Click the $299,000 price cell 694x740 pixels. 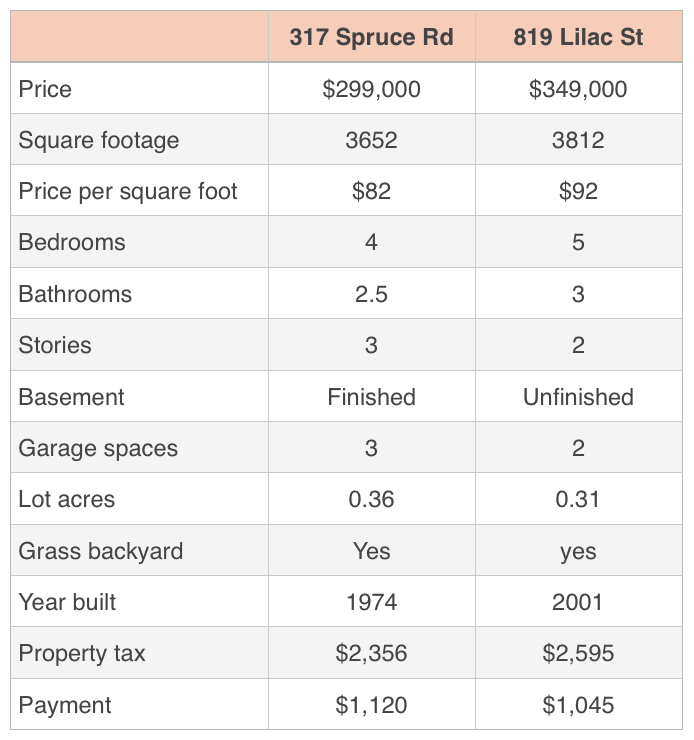(372, 89)
